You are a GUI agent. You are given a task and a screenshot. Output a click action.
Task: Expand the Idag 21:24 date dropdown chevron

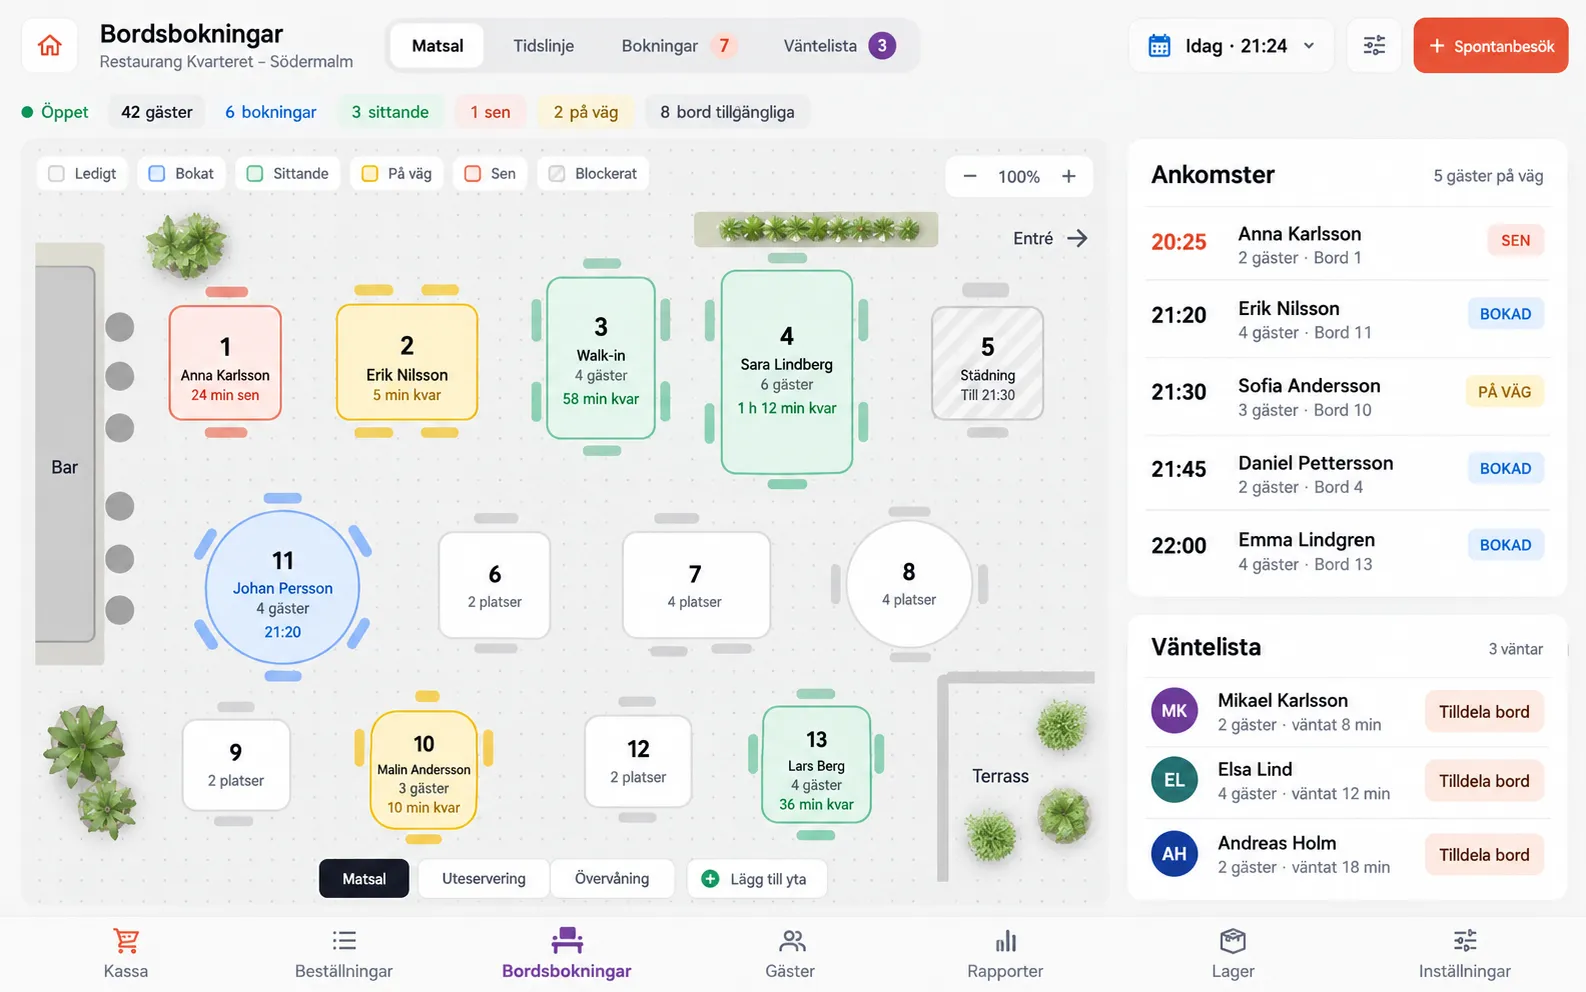[1309, 46]
